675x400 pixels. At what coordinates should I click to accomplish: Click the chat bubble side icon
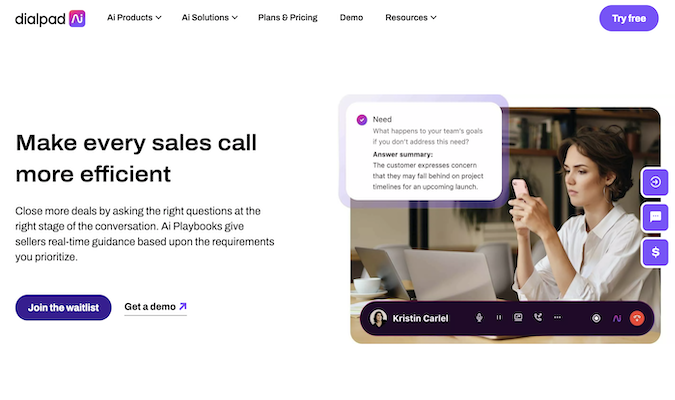(x=655, y=217)
